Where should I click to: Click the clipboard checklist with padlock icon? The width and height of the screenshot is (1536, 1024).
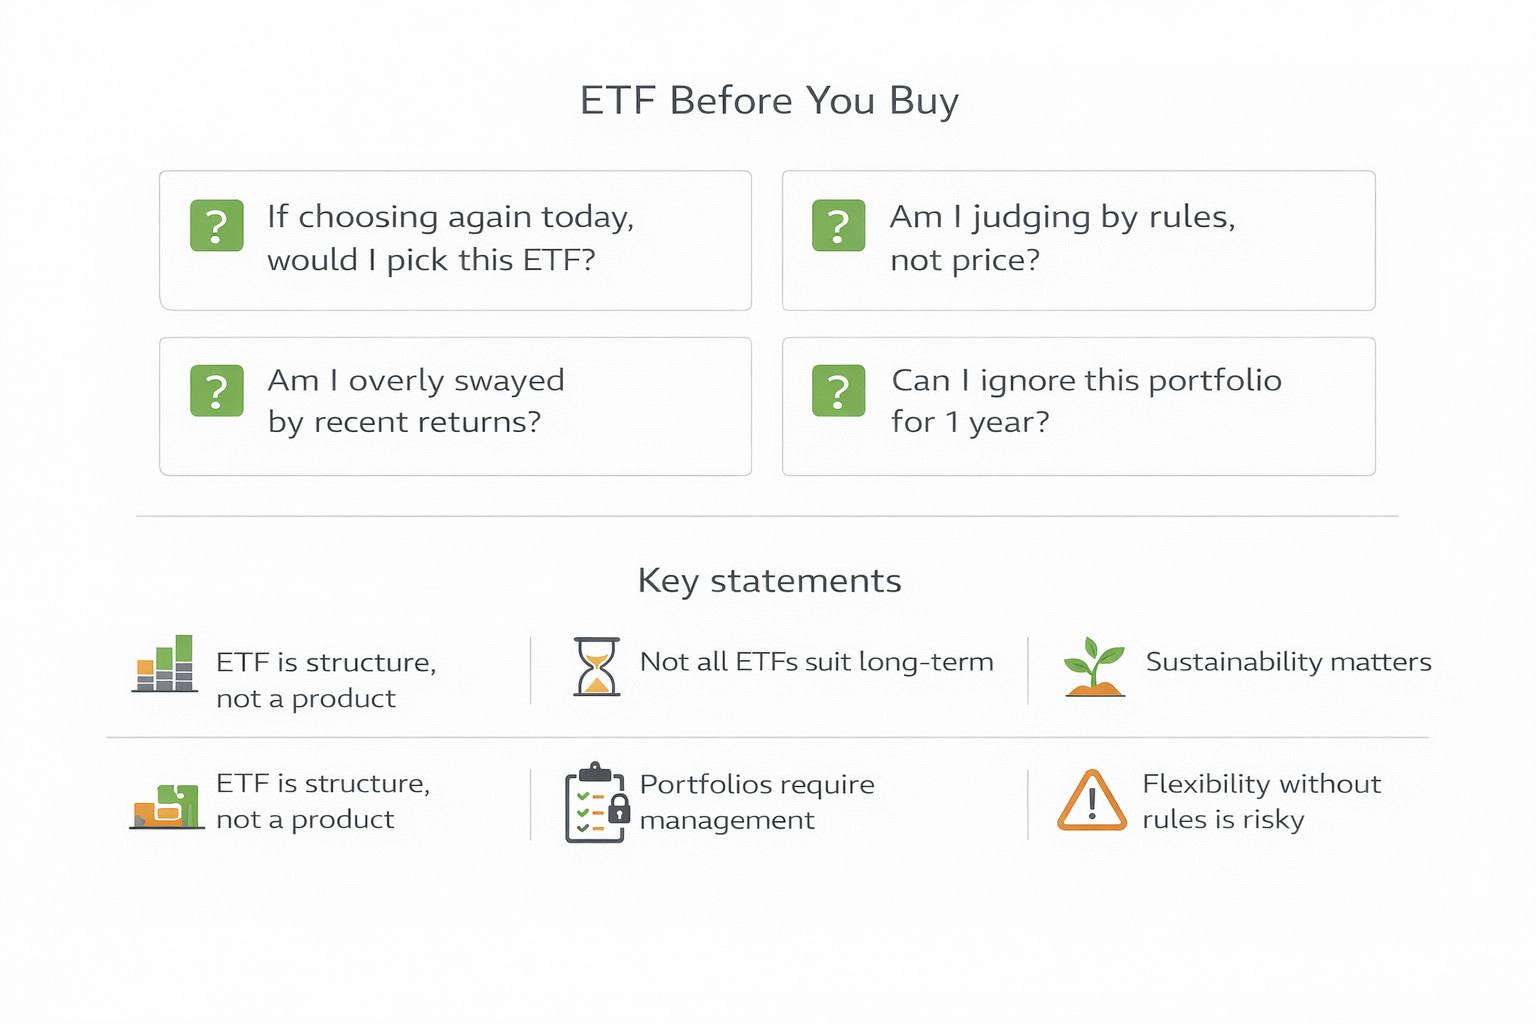[597, 802]
